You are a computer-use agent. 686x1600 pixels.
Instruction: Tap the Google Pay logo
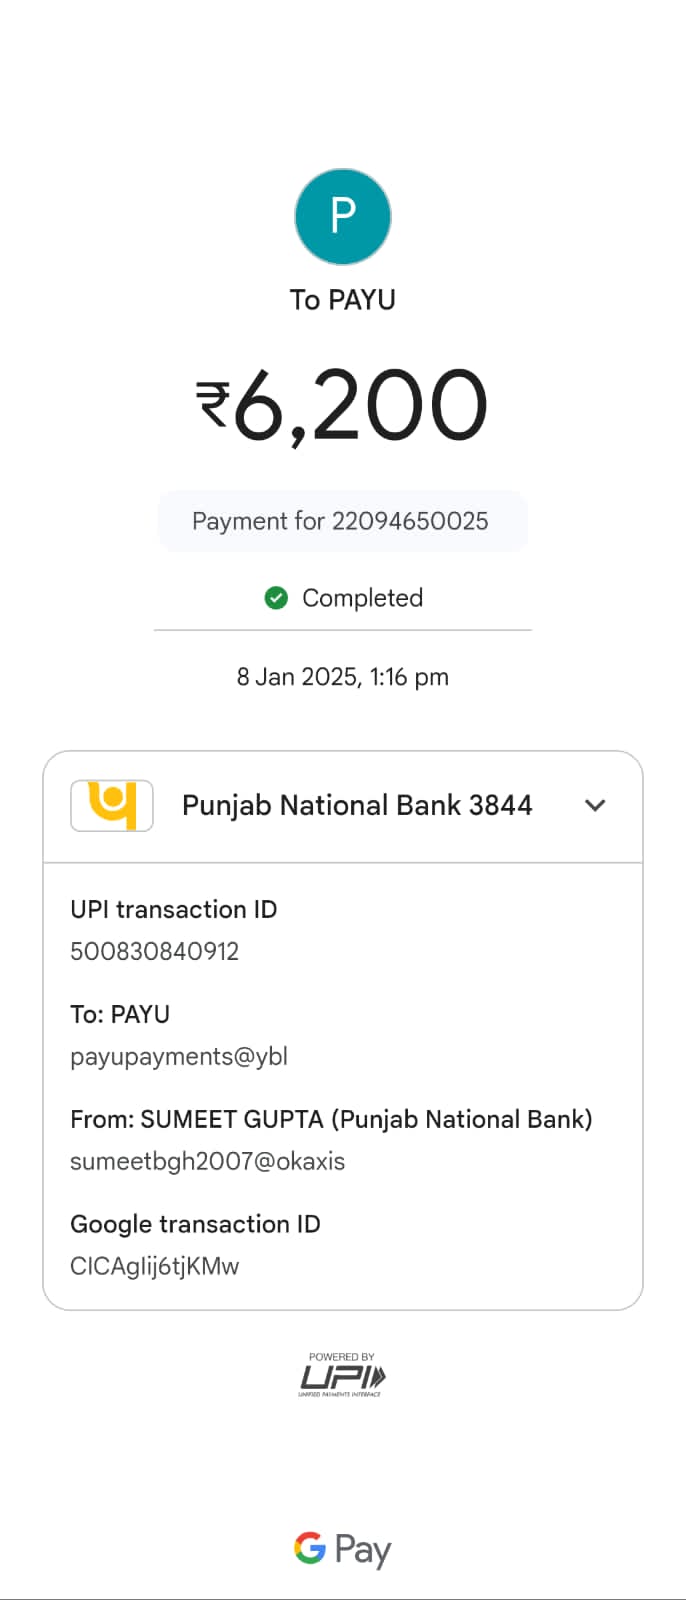[x=342, y=1549]
